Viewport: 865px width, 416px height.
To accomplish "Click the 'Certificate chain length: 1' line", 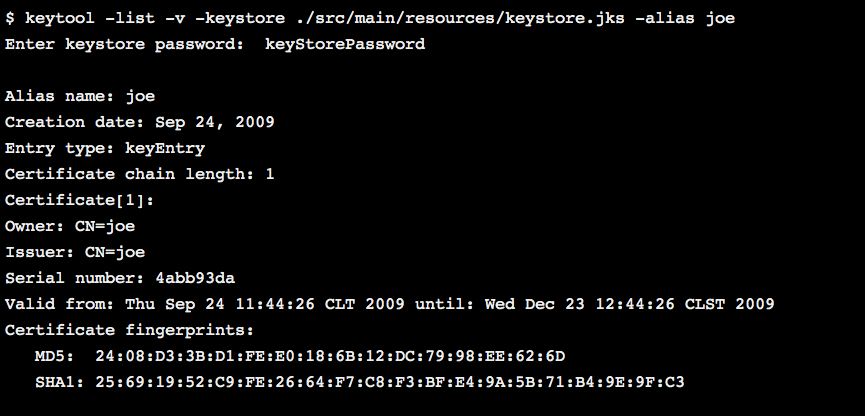I will 140,174.
